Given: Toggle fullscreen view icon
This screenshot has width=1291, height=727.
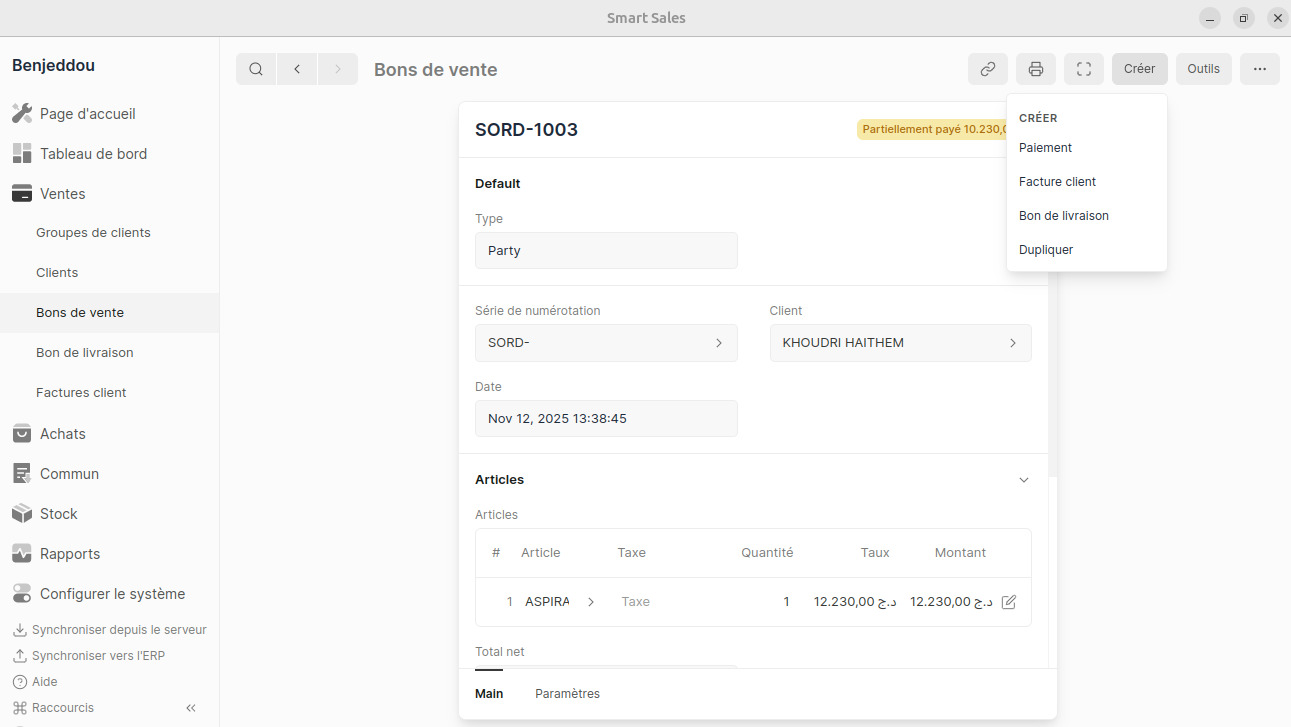Looking at the screenshot, I should (x=1083, y=69).
